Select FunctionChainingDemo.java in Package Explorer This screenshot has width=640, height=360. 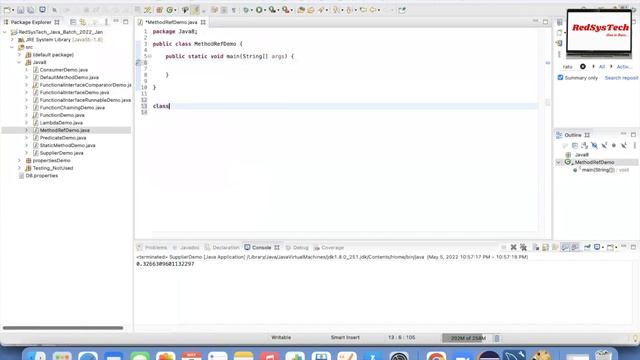[72, 108]
